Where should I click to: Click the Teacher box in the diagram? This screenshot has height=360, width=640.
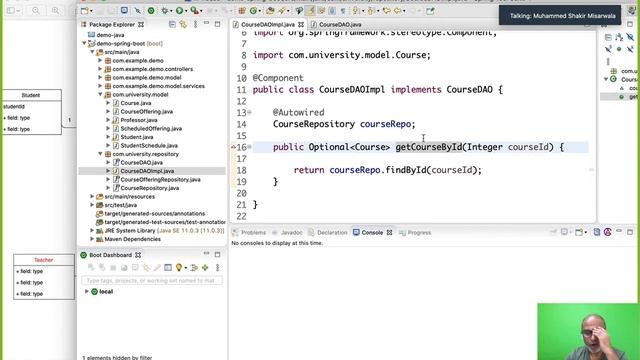point(44,277)
